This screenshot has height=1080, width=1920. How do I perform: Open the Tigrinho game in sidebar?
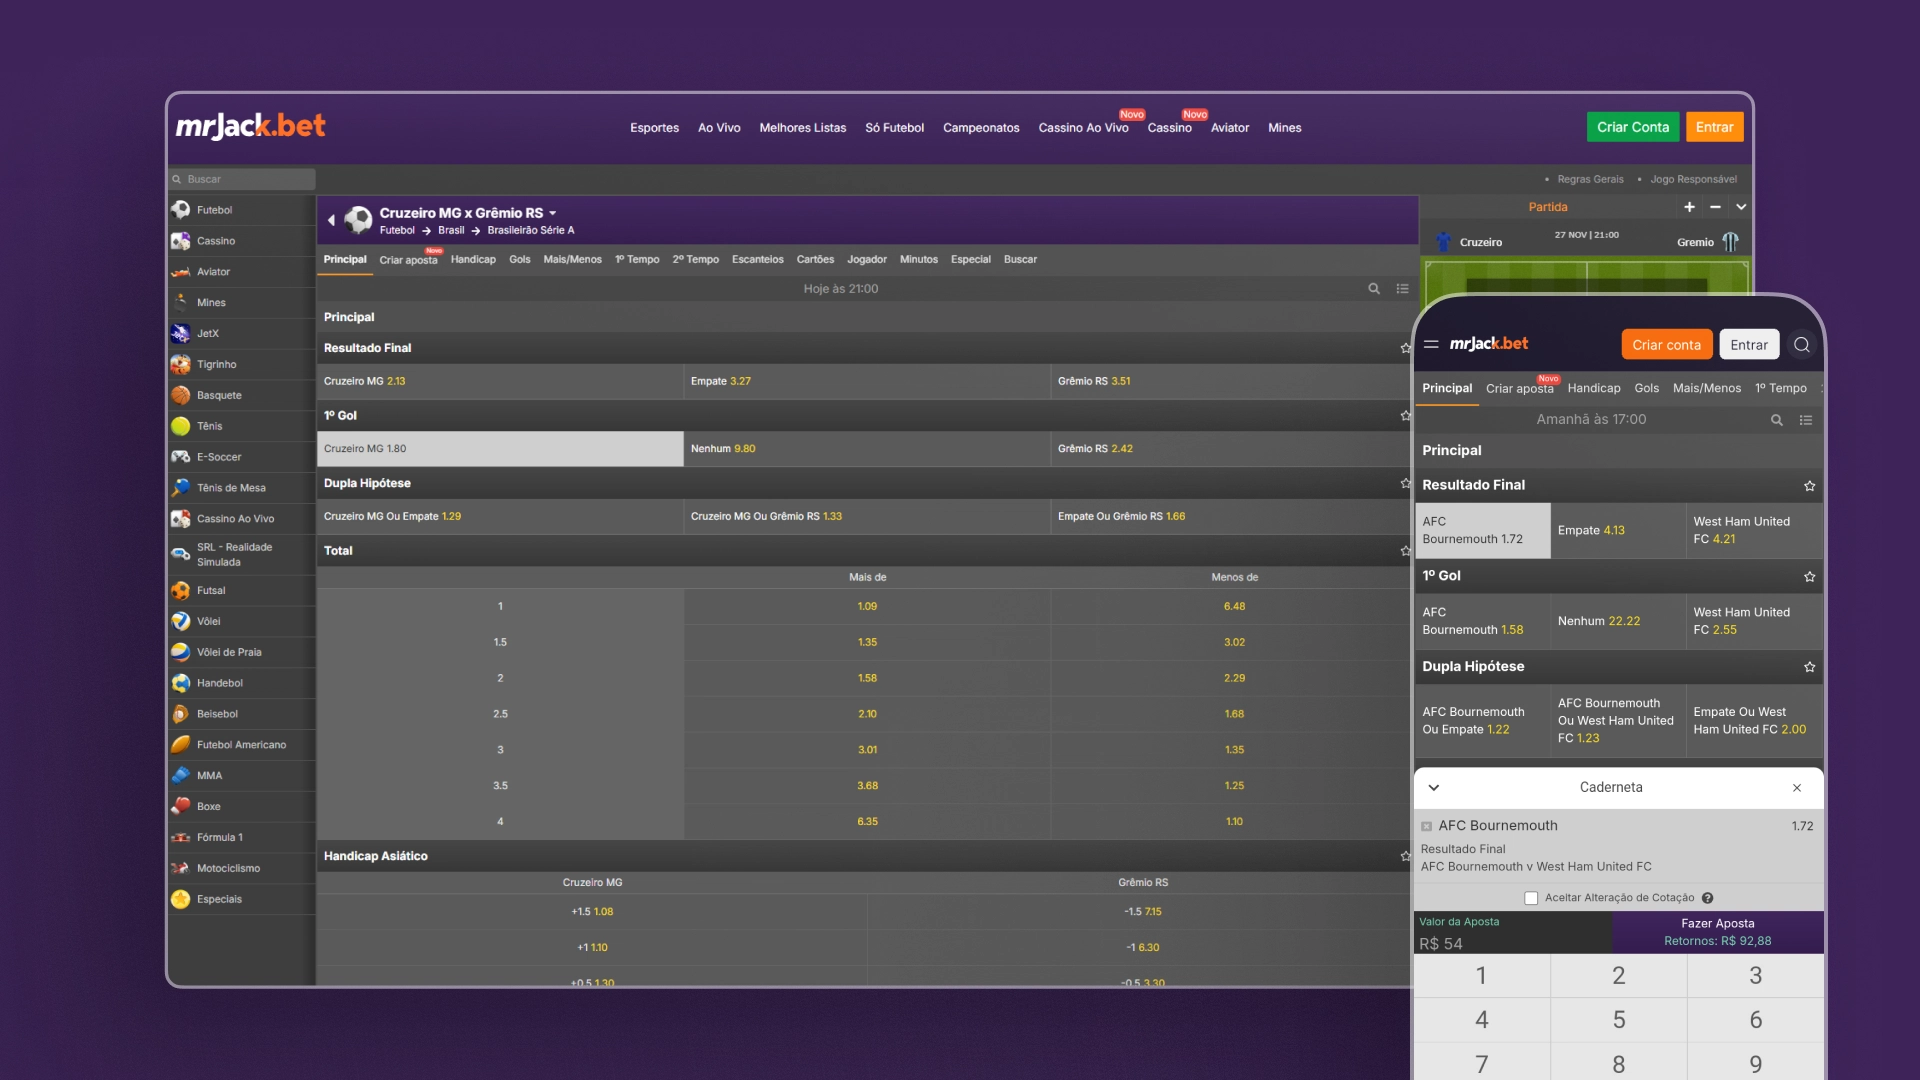coord(216,364)
